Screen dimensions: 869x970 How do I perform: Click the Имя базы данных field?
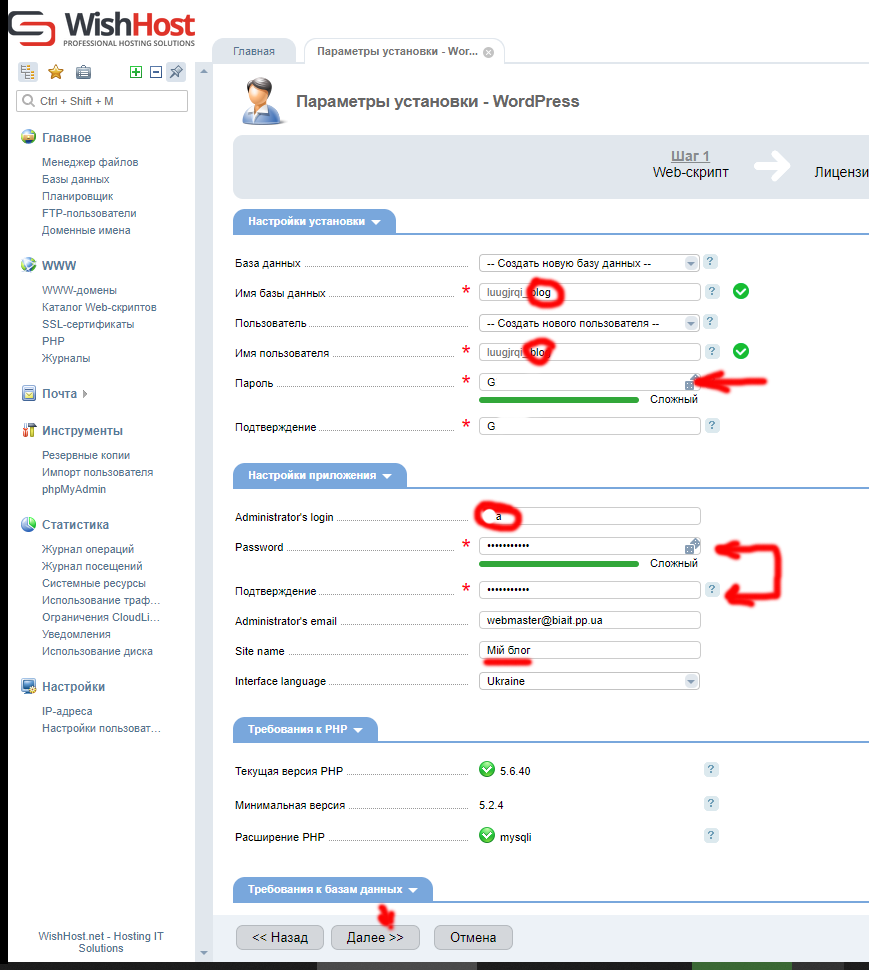[589, 292]
